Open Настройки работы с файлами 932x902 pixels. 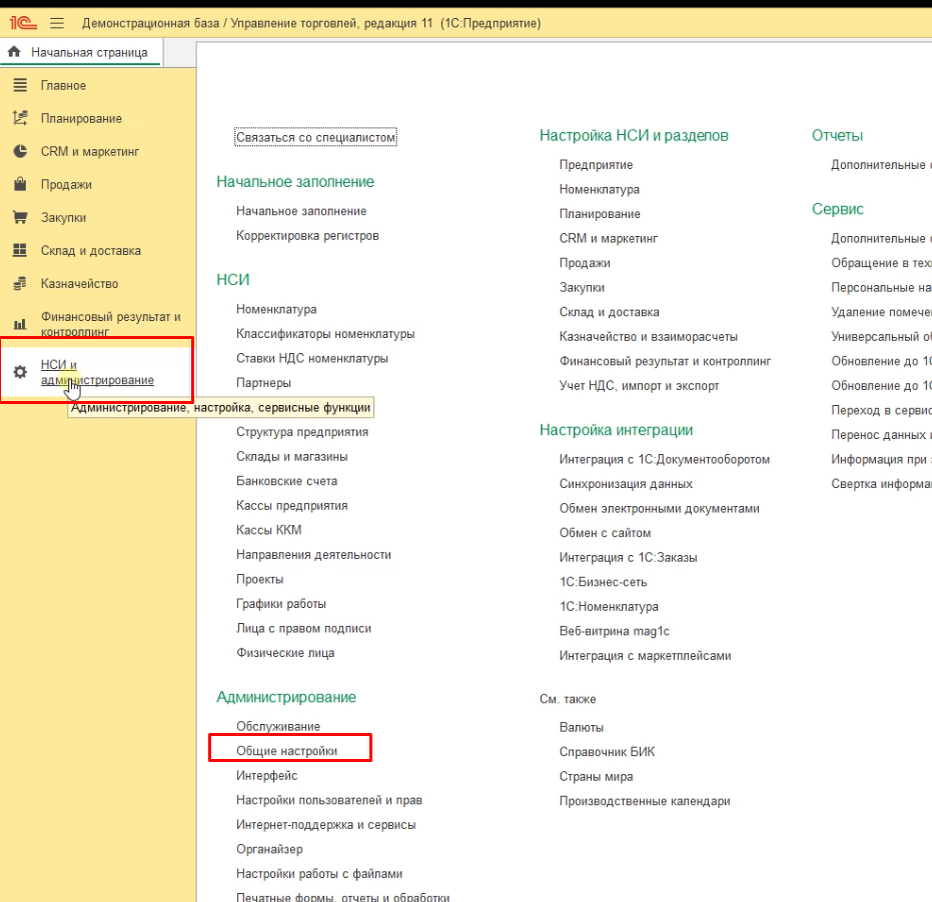point(319,873)
